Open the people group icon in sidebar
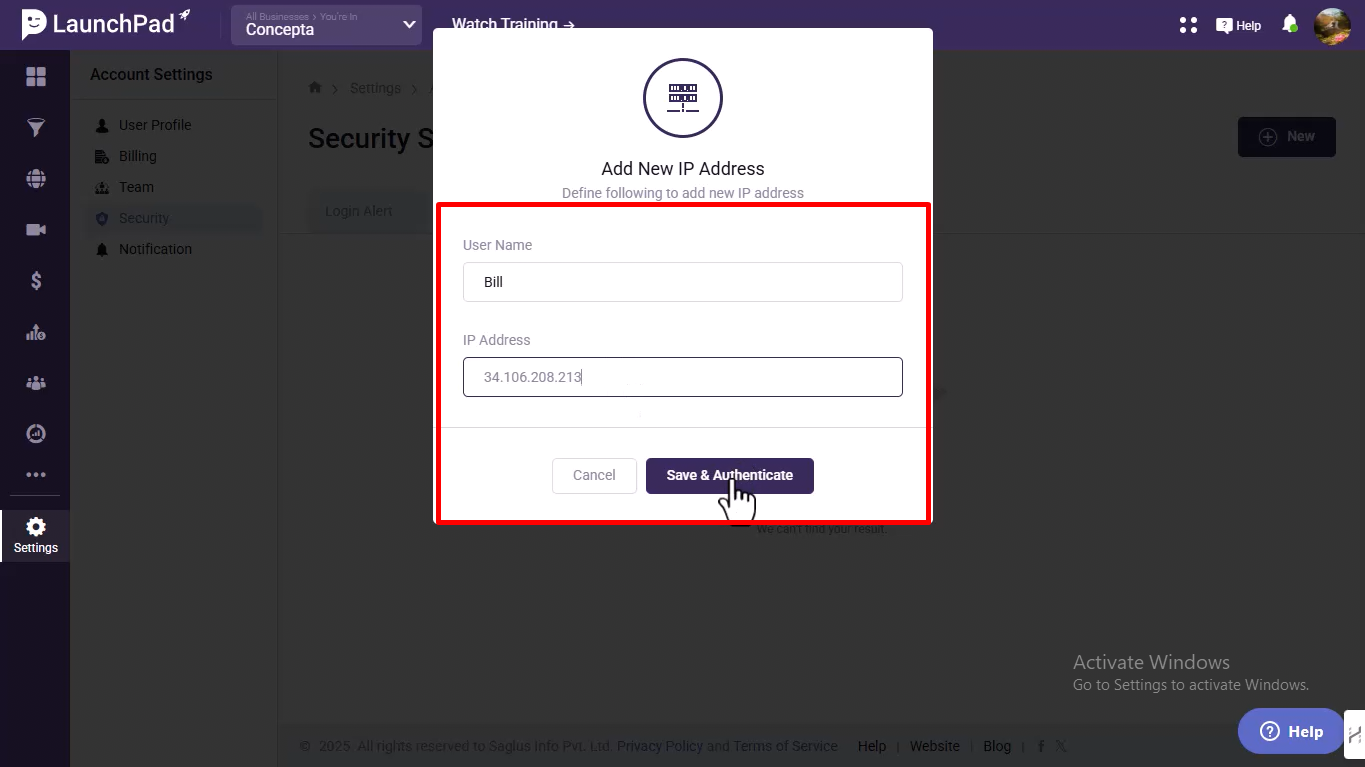Image resolution: width=1365 pixels, height=767 pixels. coord(36,383)
